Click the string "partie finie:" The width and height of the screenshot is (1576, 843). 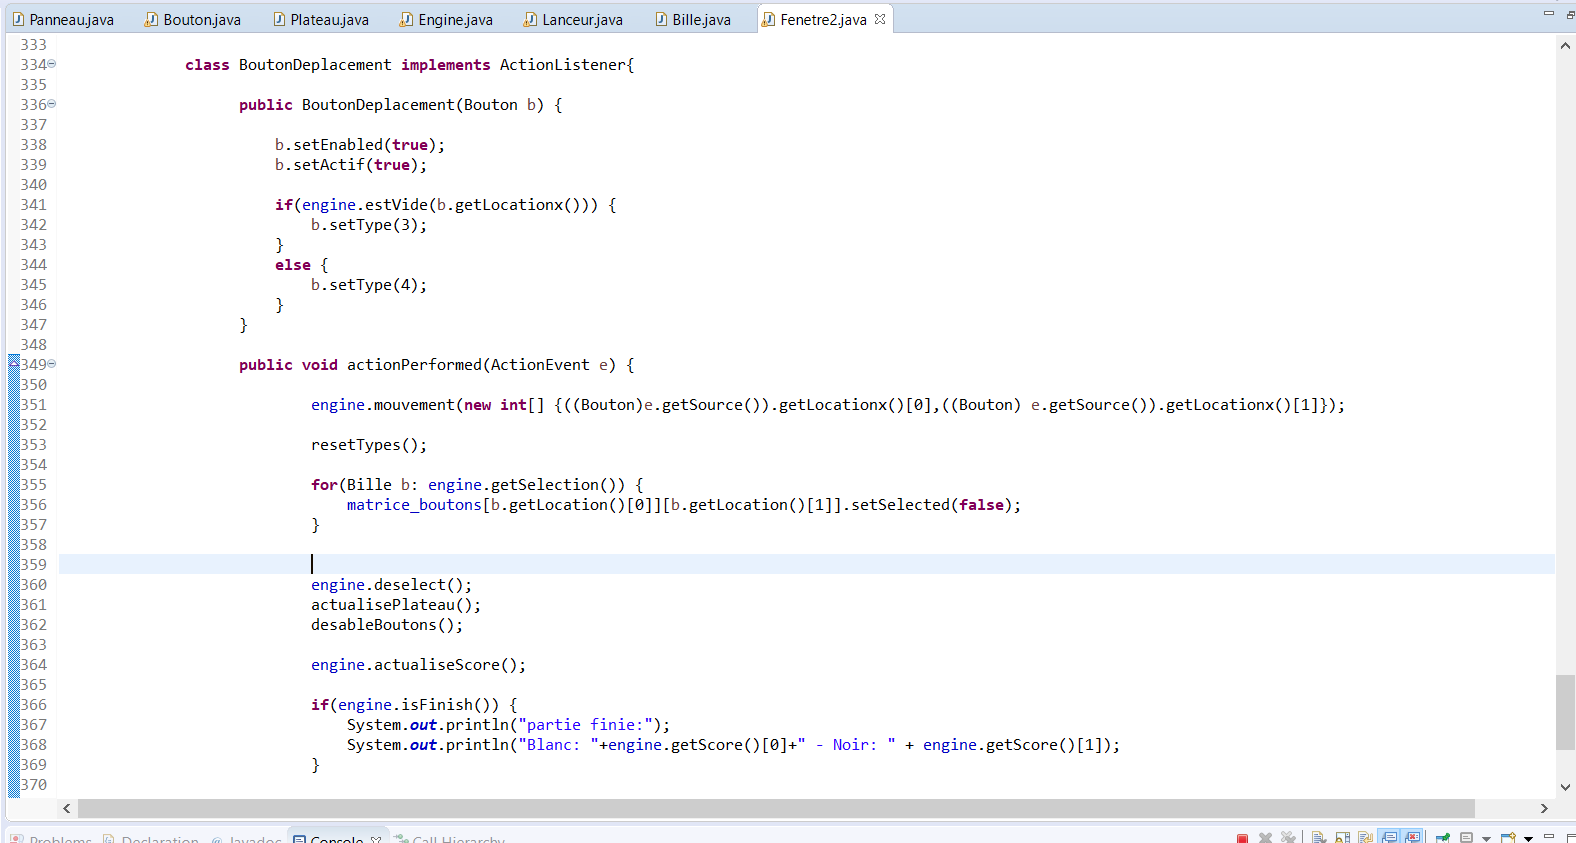click(585, 724)
